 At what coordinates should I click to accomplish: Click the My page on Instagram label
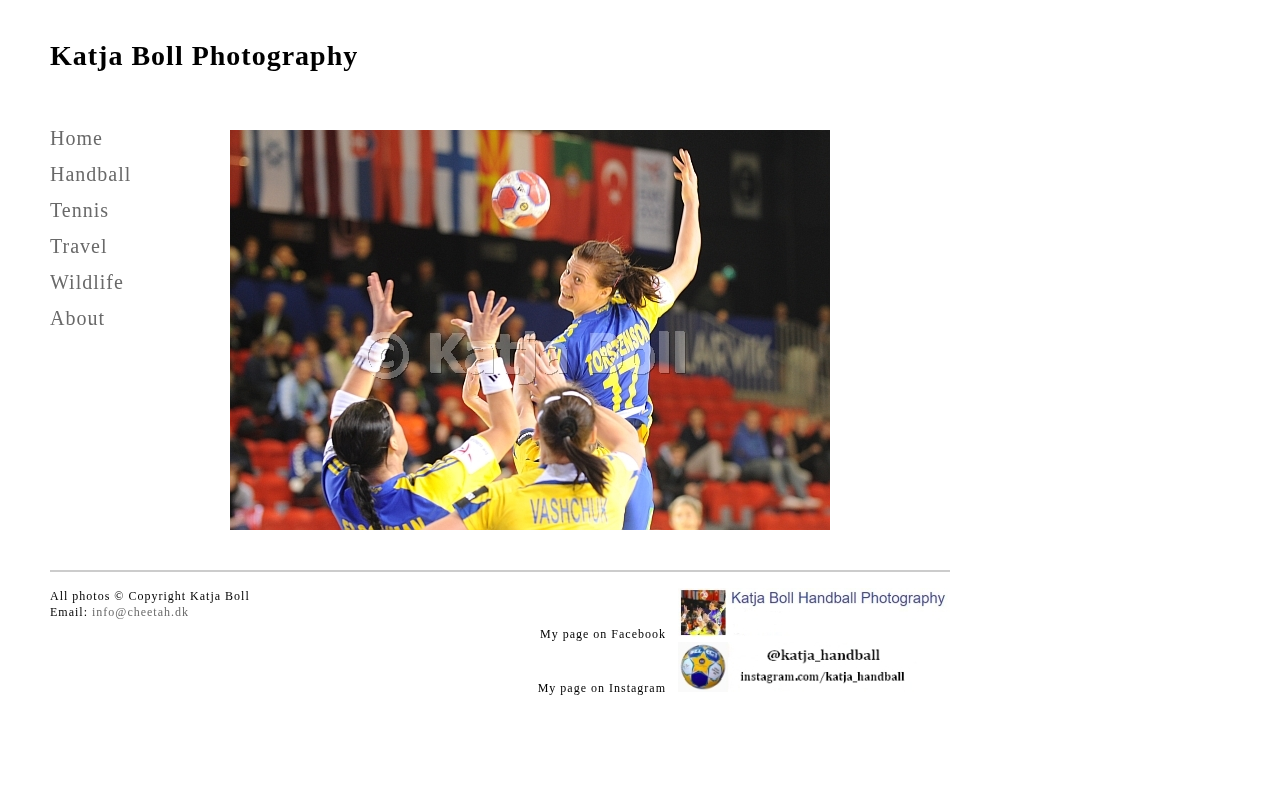[x=602, y=688]
